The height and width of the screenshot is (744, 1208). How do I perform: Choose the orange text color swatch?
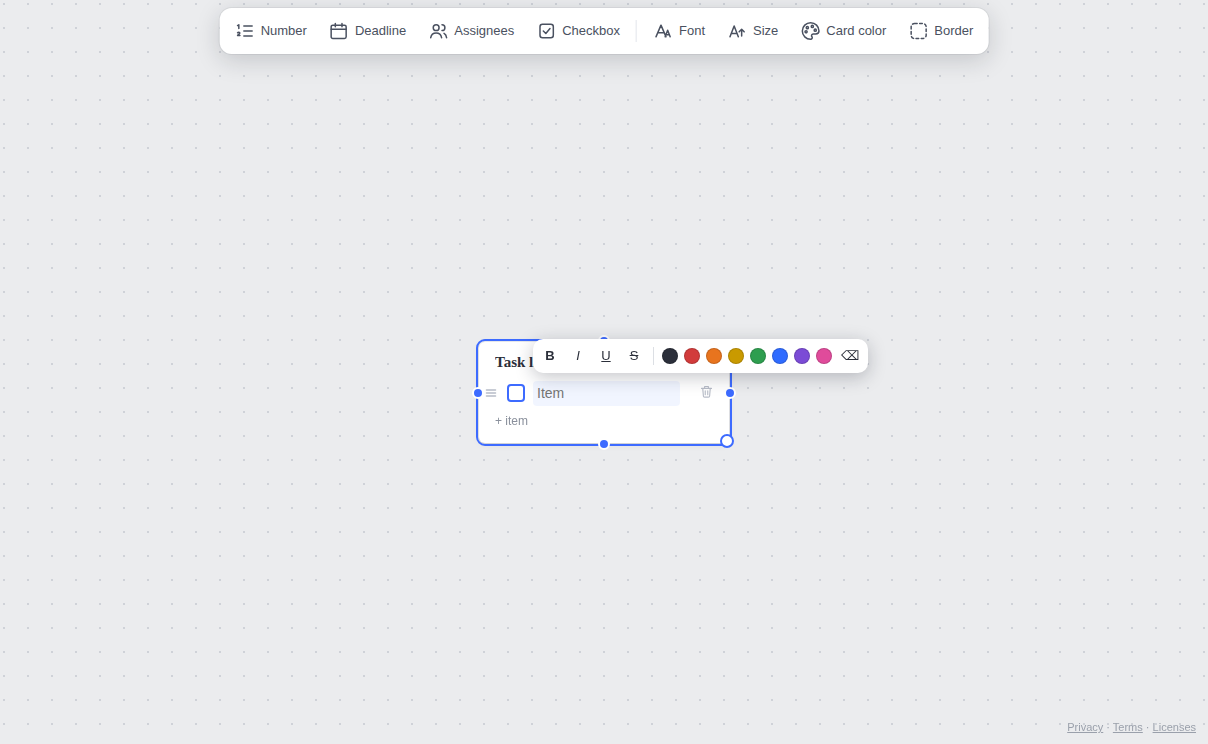(x=714, y=356)
